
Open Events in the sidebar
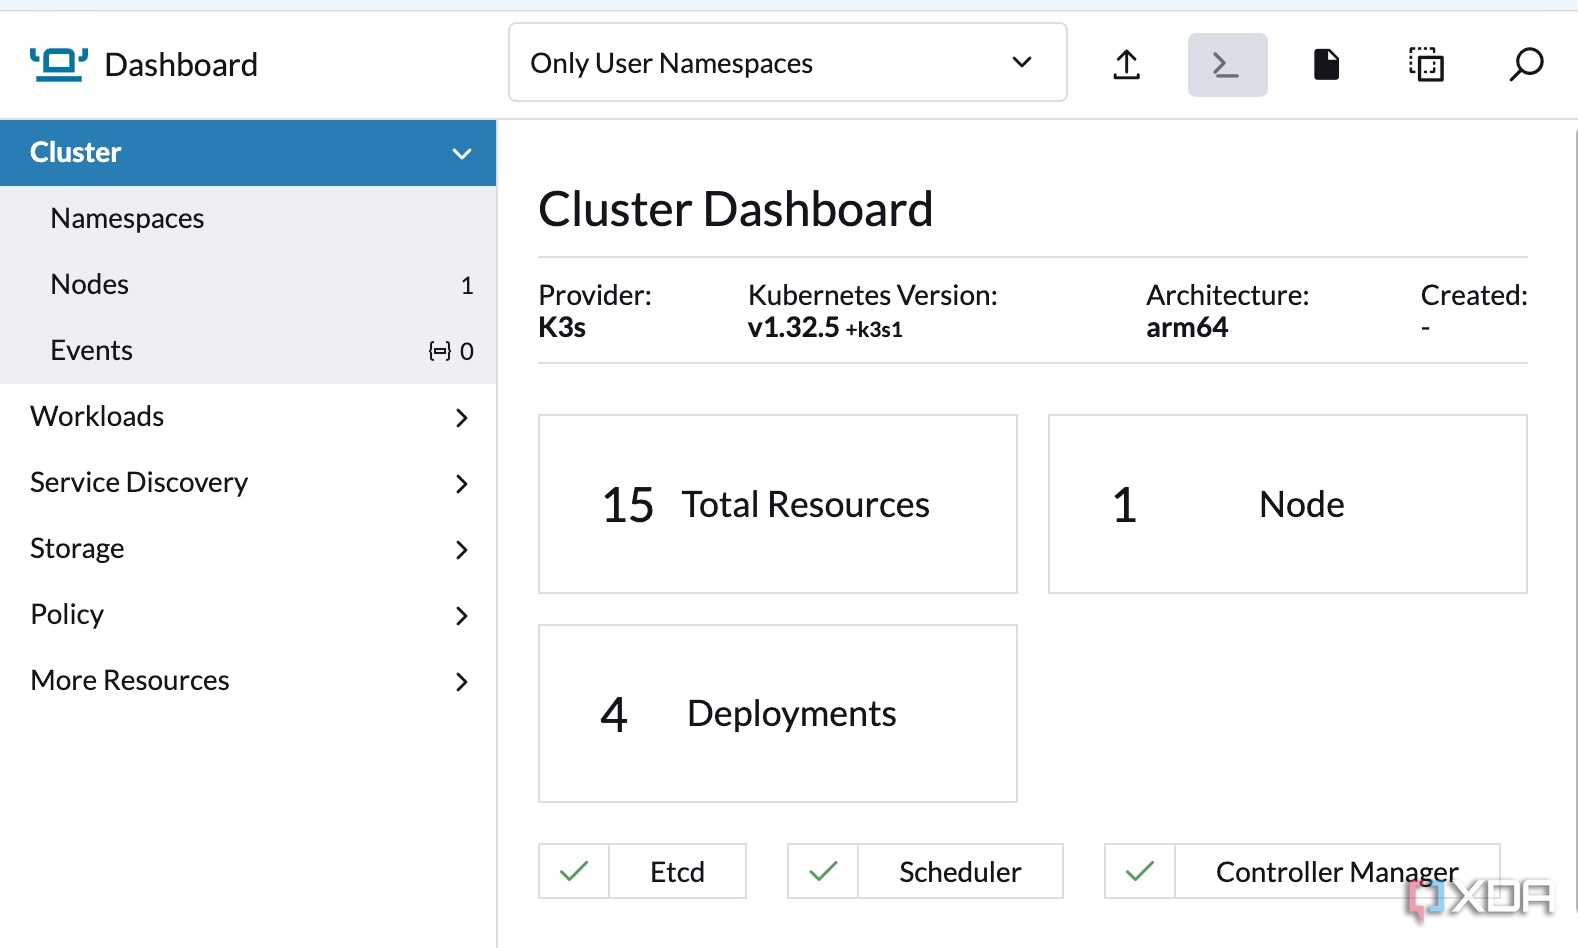click(x=248, y=351)
